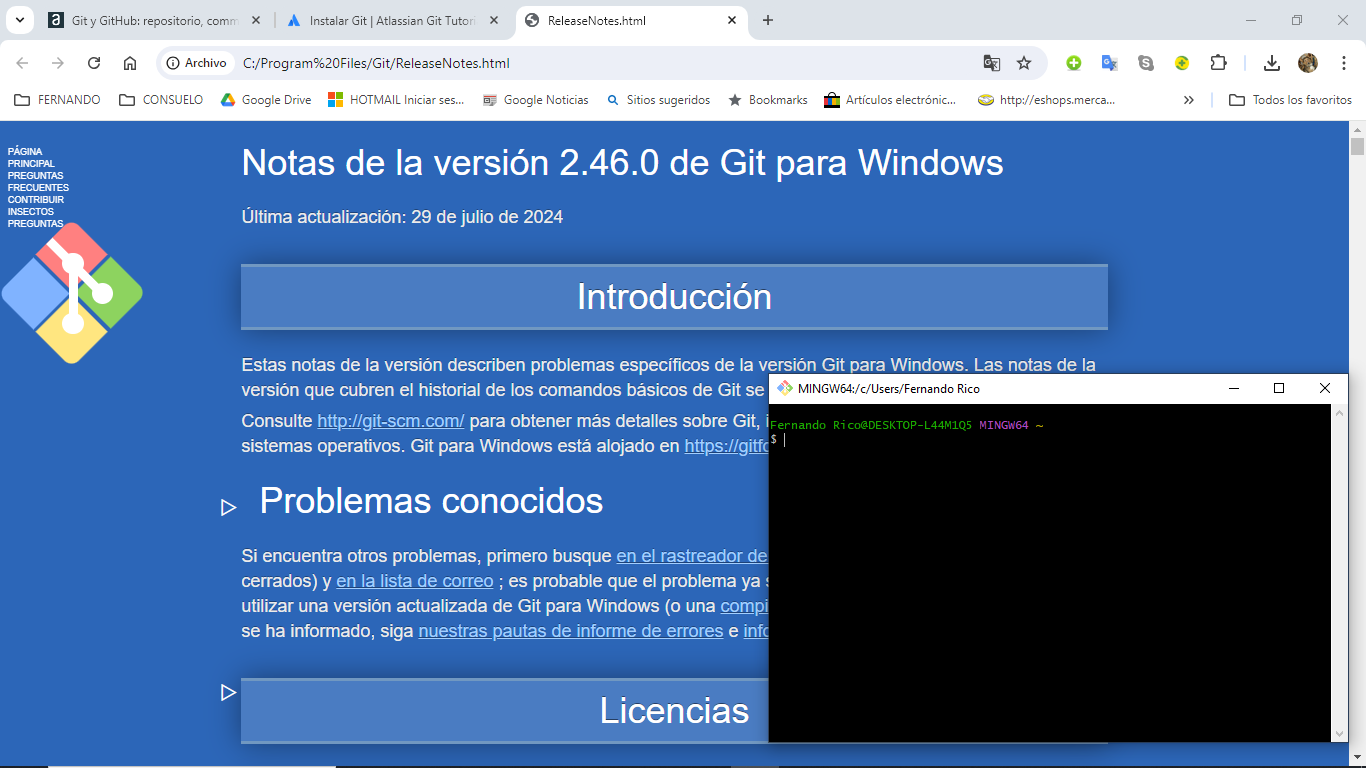Close the Git y GitHub tab
Screen dimensions: 1366x768
[256, 20]
